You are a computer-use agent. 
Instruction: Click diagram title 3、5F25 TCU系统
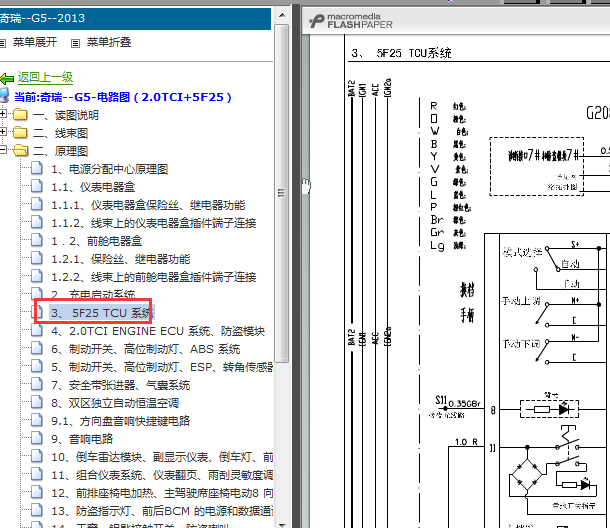(x=401, y=53)
